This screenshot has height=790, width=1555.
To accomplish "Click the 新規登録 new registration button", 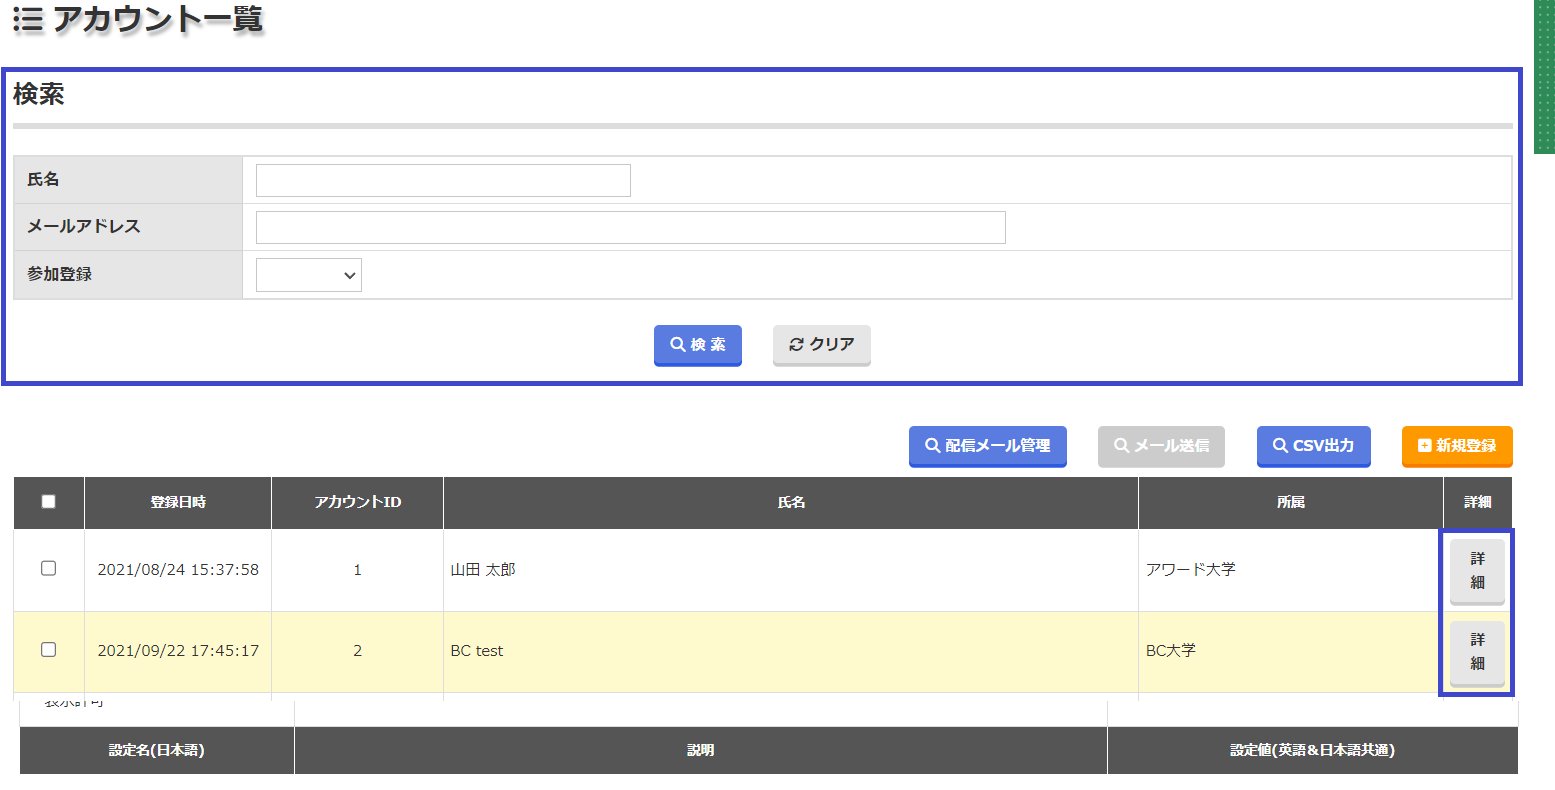I will click(x=1456, y=446).
